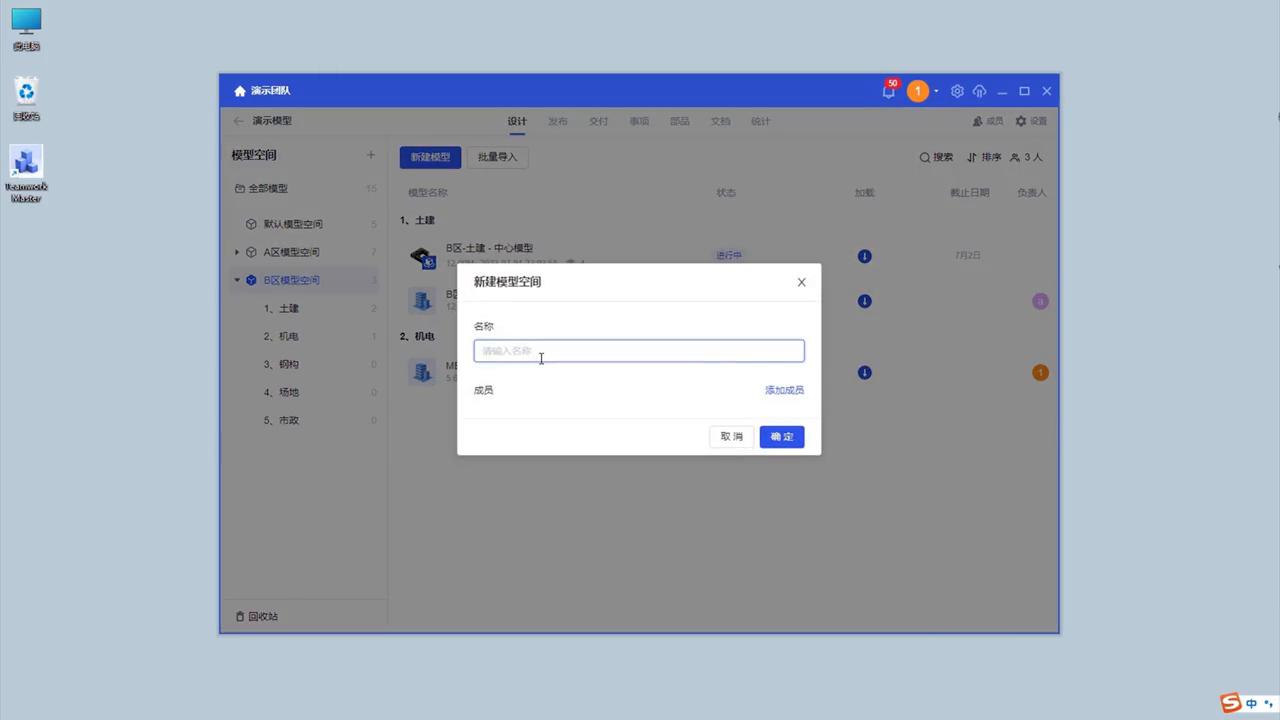The image size is (1280, 720).
Task: Click the 状态 column header
Action: click(726, 193)
